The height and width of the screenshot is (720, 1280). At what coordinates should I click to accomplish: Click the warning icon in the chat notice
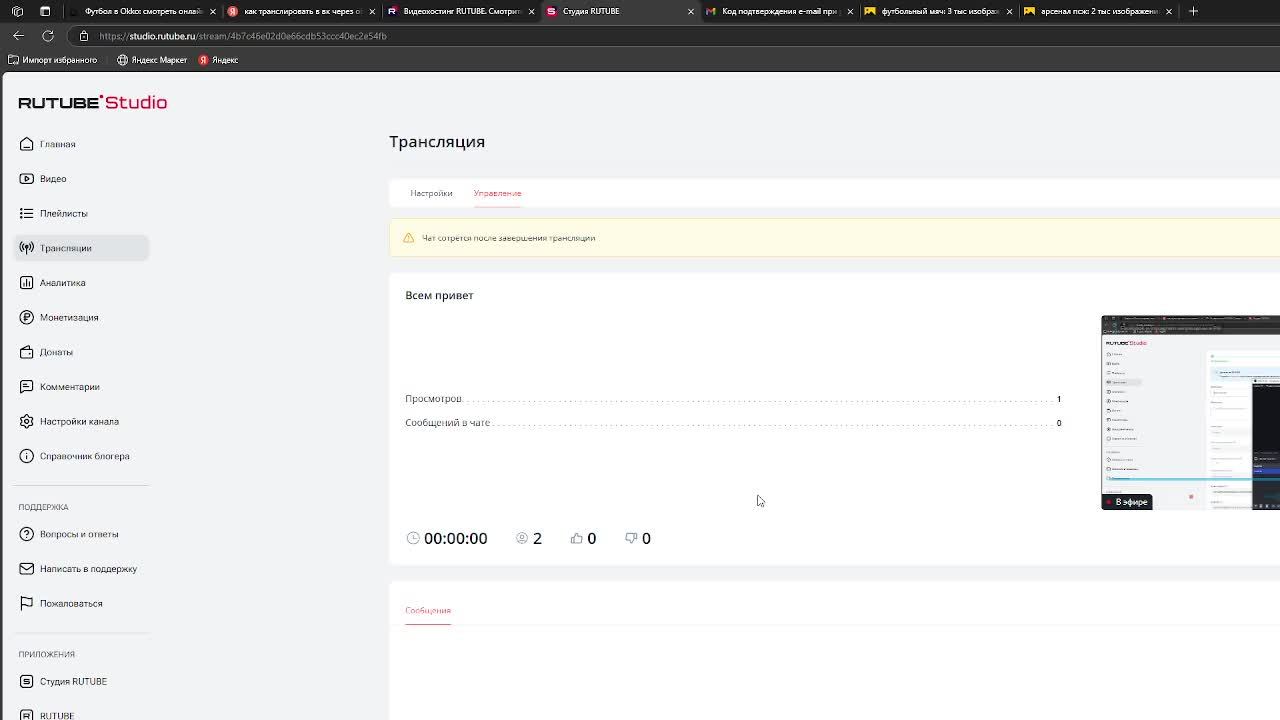tap(408, 238)
